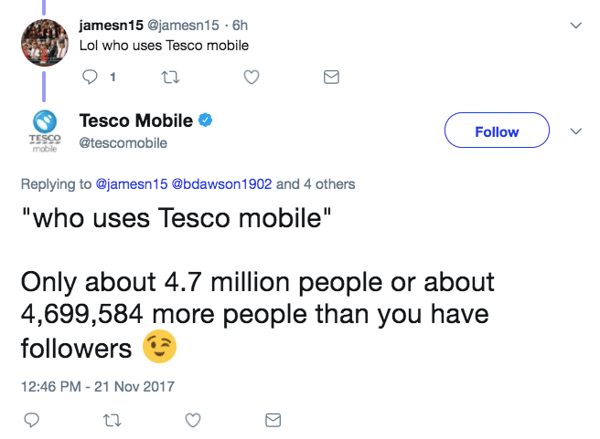Open the @tescomobile handle link
The image size is (600, 439).
122,143
